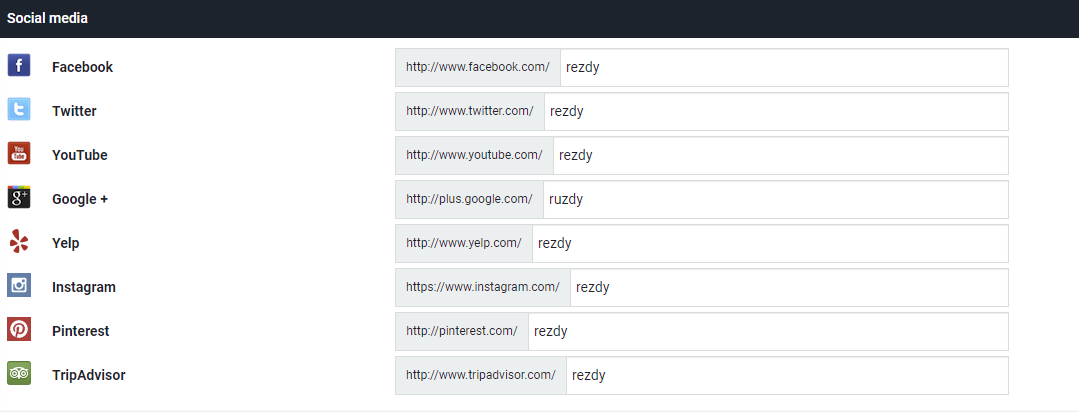Click the TripAdvisor owl icon
Screen dimensions: 1079x416
pyautogui.click(x=19, y=373)
